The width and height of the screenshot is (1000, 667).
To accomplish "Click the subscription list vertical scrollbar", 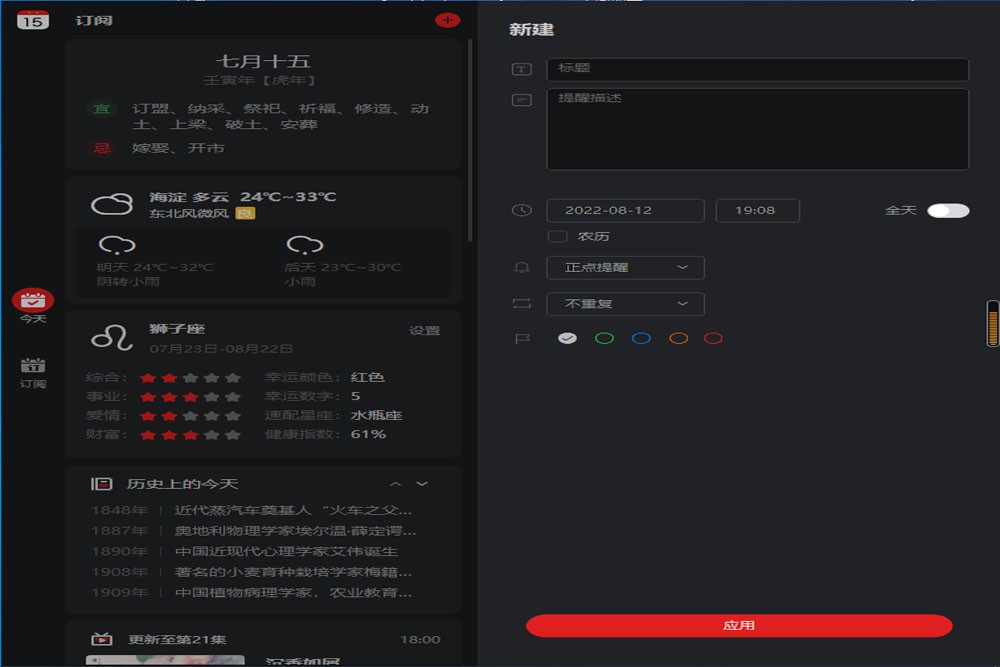I will [x=471, y=140].
